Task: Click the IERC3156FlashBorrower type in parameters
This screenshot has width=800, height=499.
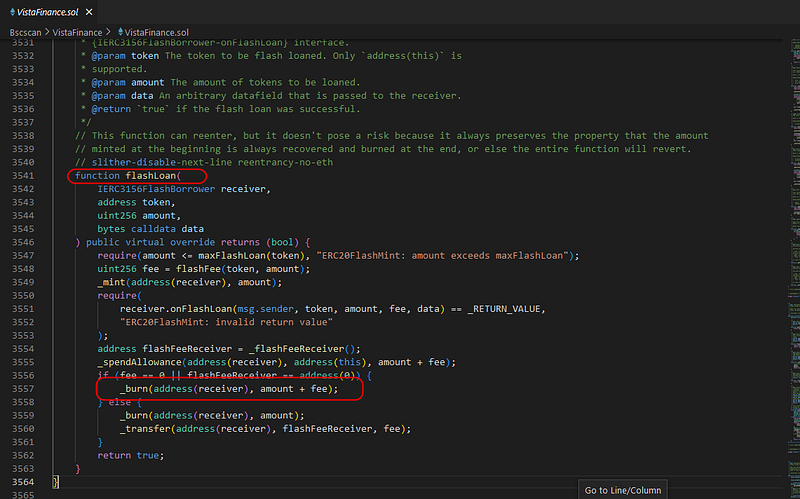Action: tap(155, 189)
